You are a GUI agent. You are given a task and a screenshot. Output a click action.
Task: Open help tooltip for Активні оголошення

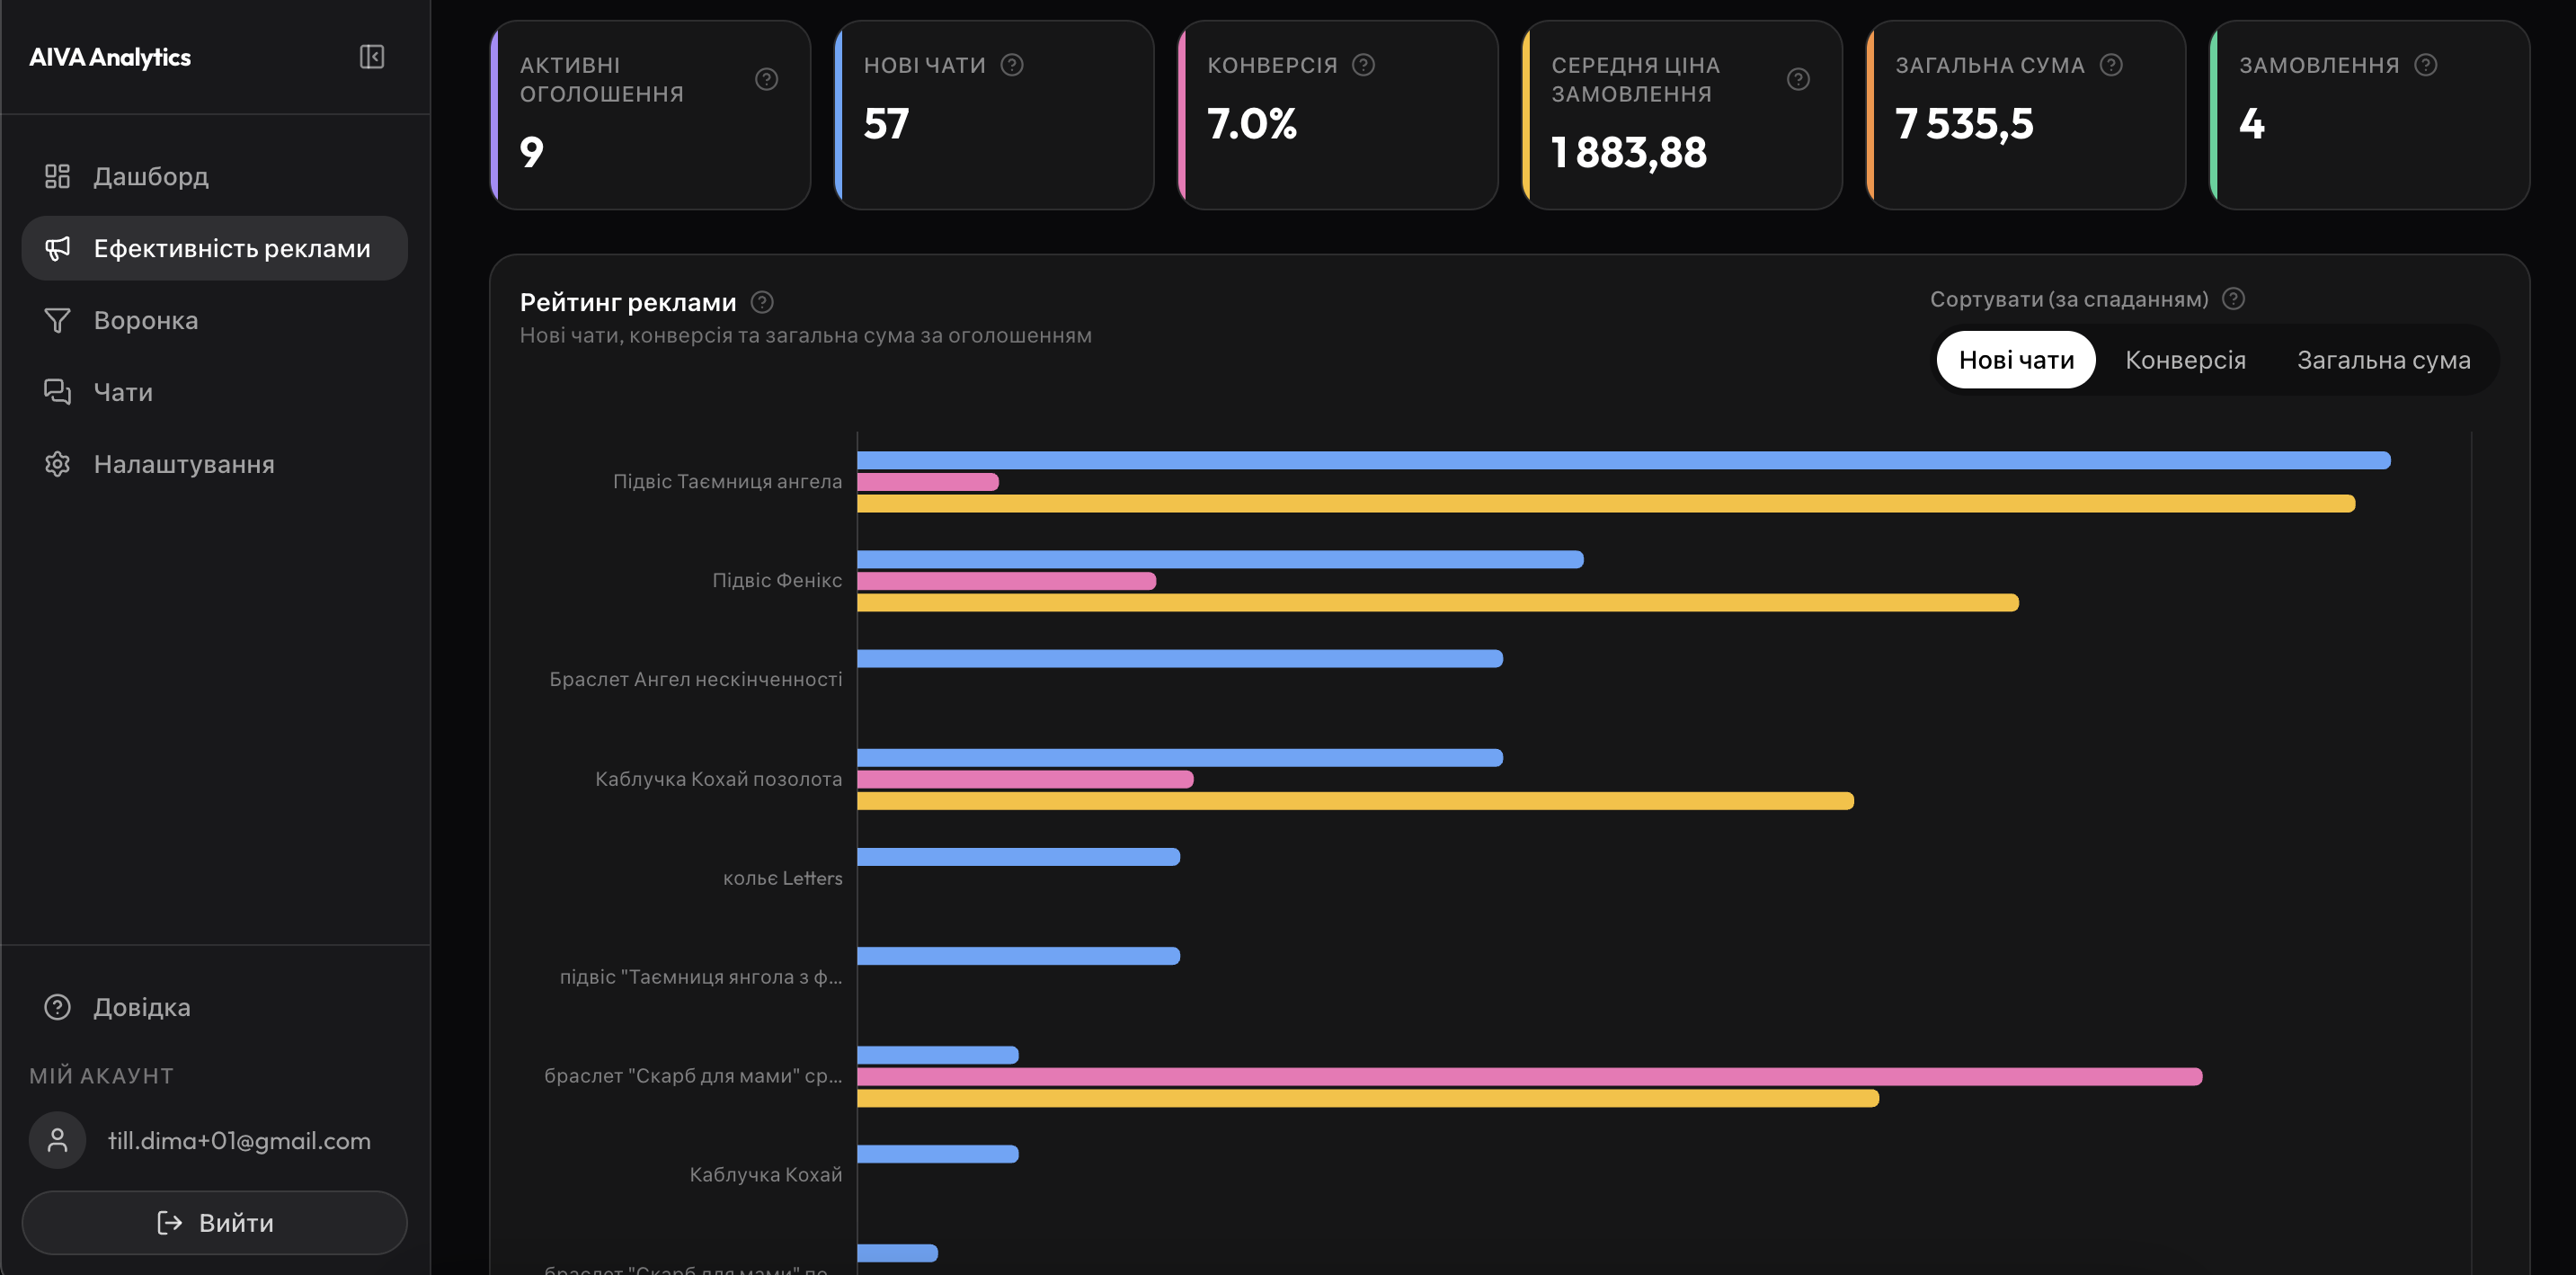[x=767, y=79]
